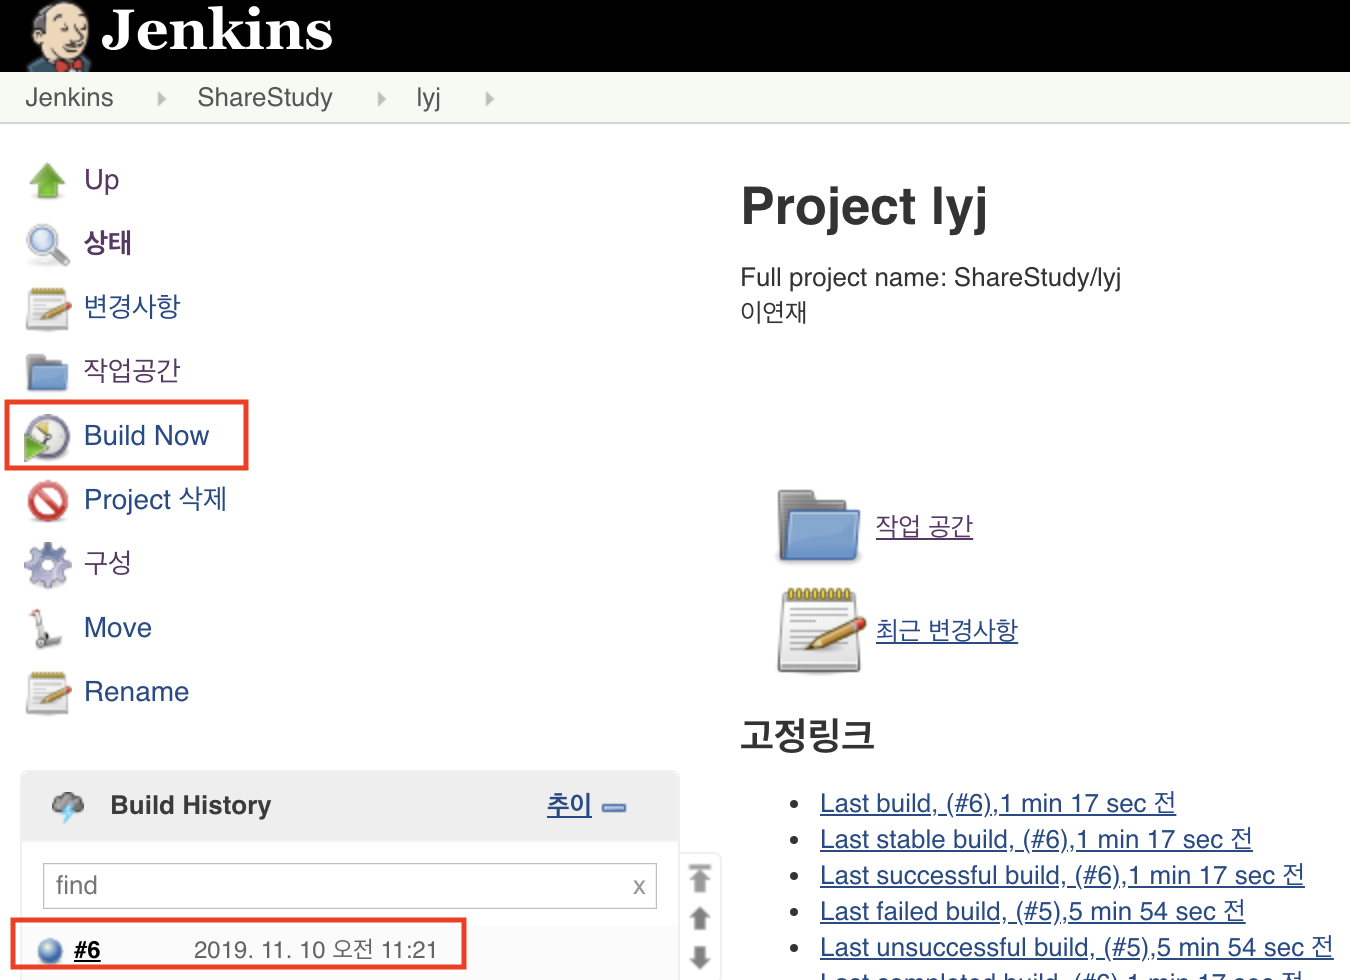The image size is (1350, 980).
Task: Click the green Up arrow icon
Action: (x=48, y=181)
